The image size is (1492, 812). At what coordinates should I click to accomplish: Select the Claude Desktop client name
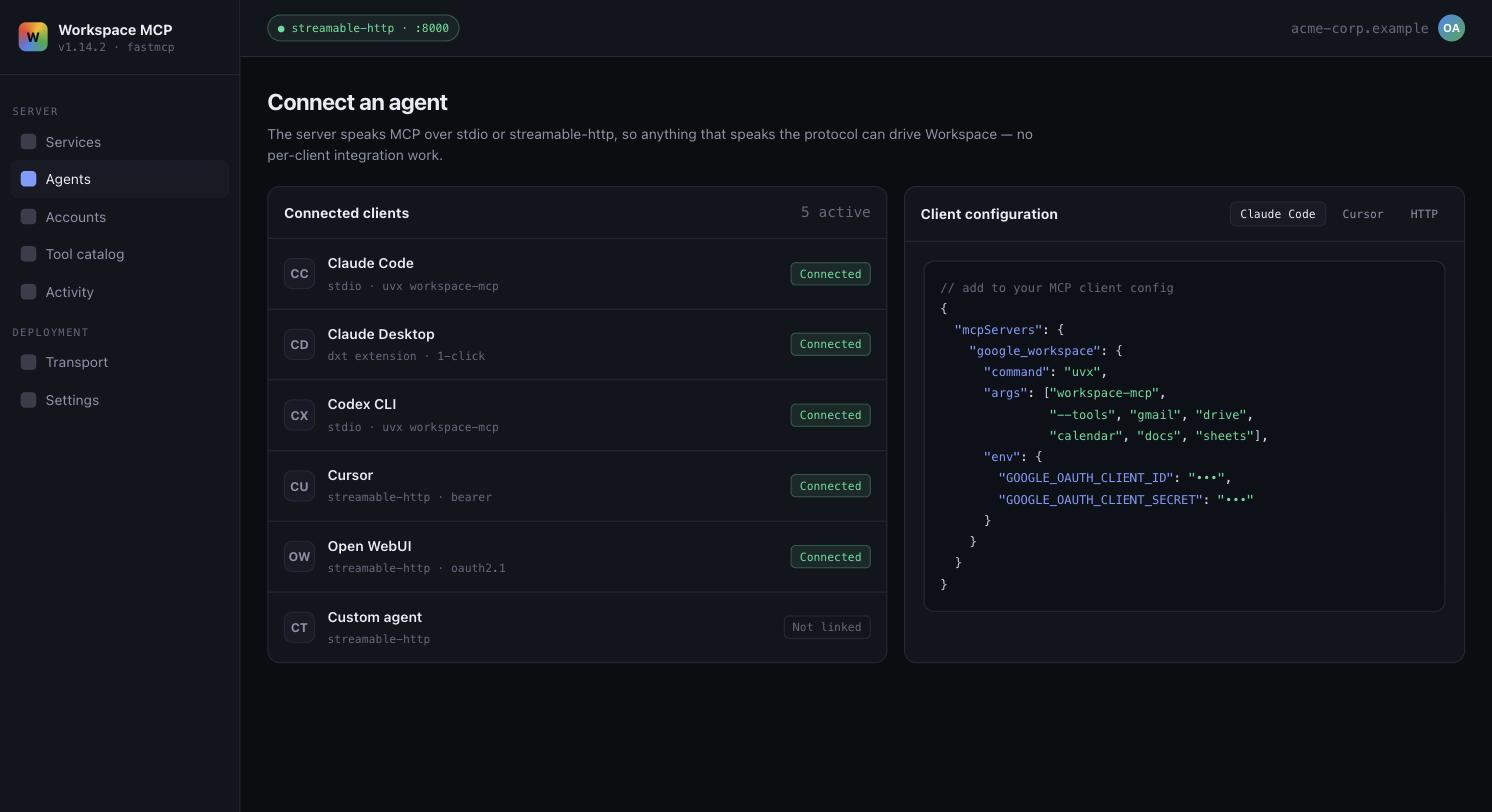381,334
